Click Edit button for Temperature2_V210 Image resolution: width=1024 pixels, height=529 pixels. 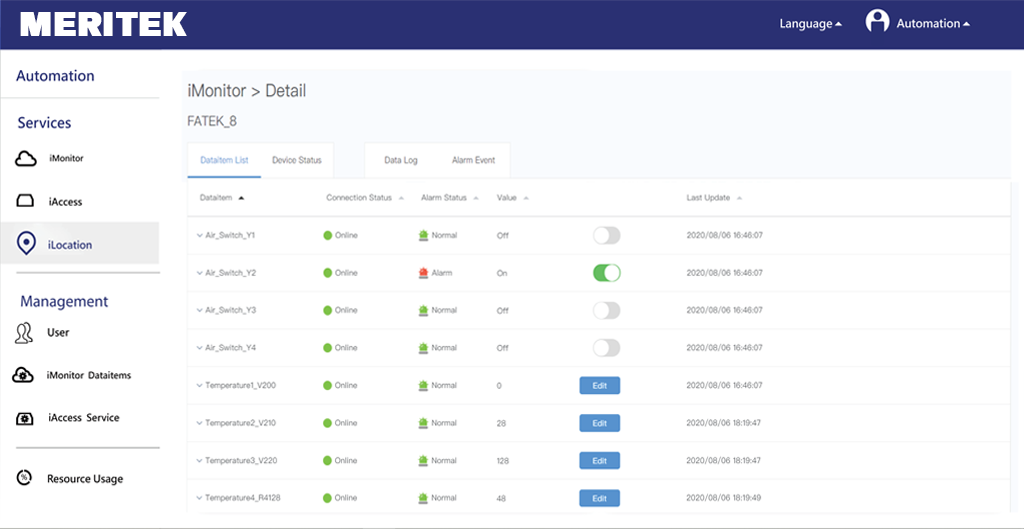tap(599, 423)
